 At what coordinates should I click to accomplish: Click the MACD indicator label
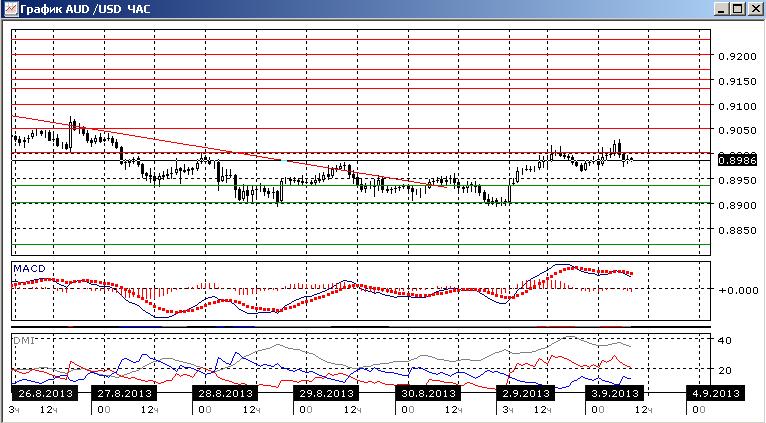click(29, 269)
